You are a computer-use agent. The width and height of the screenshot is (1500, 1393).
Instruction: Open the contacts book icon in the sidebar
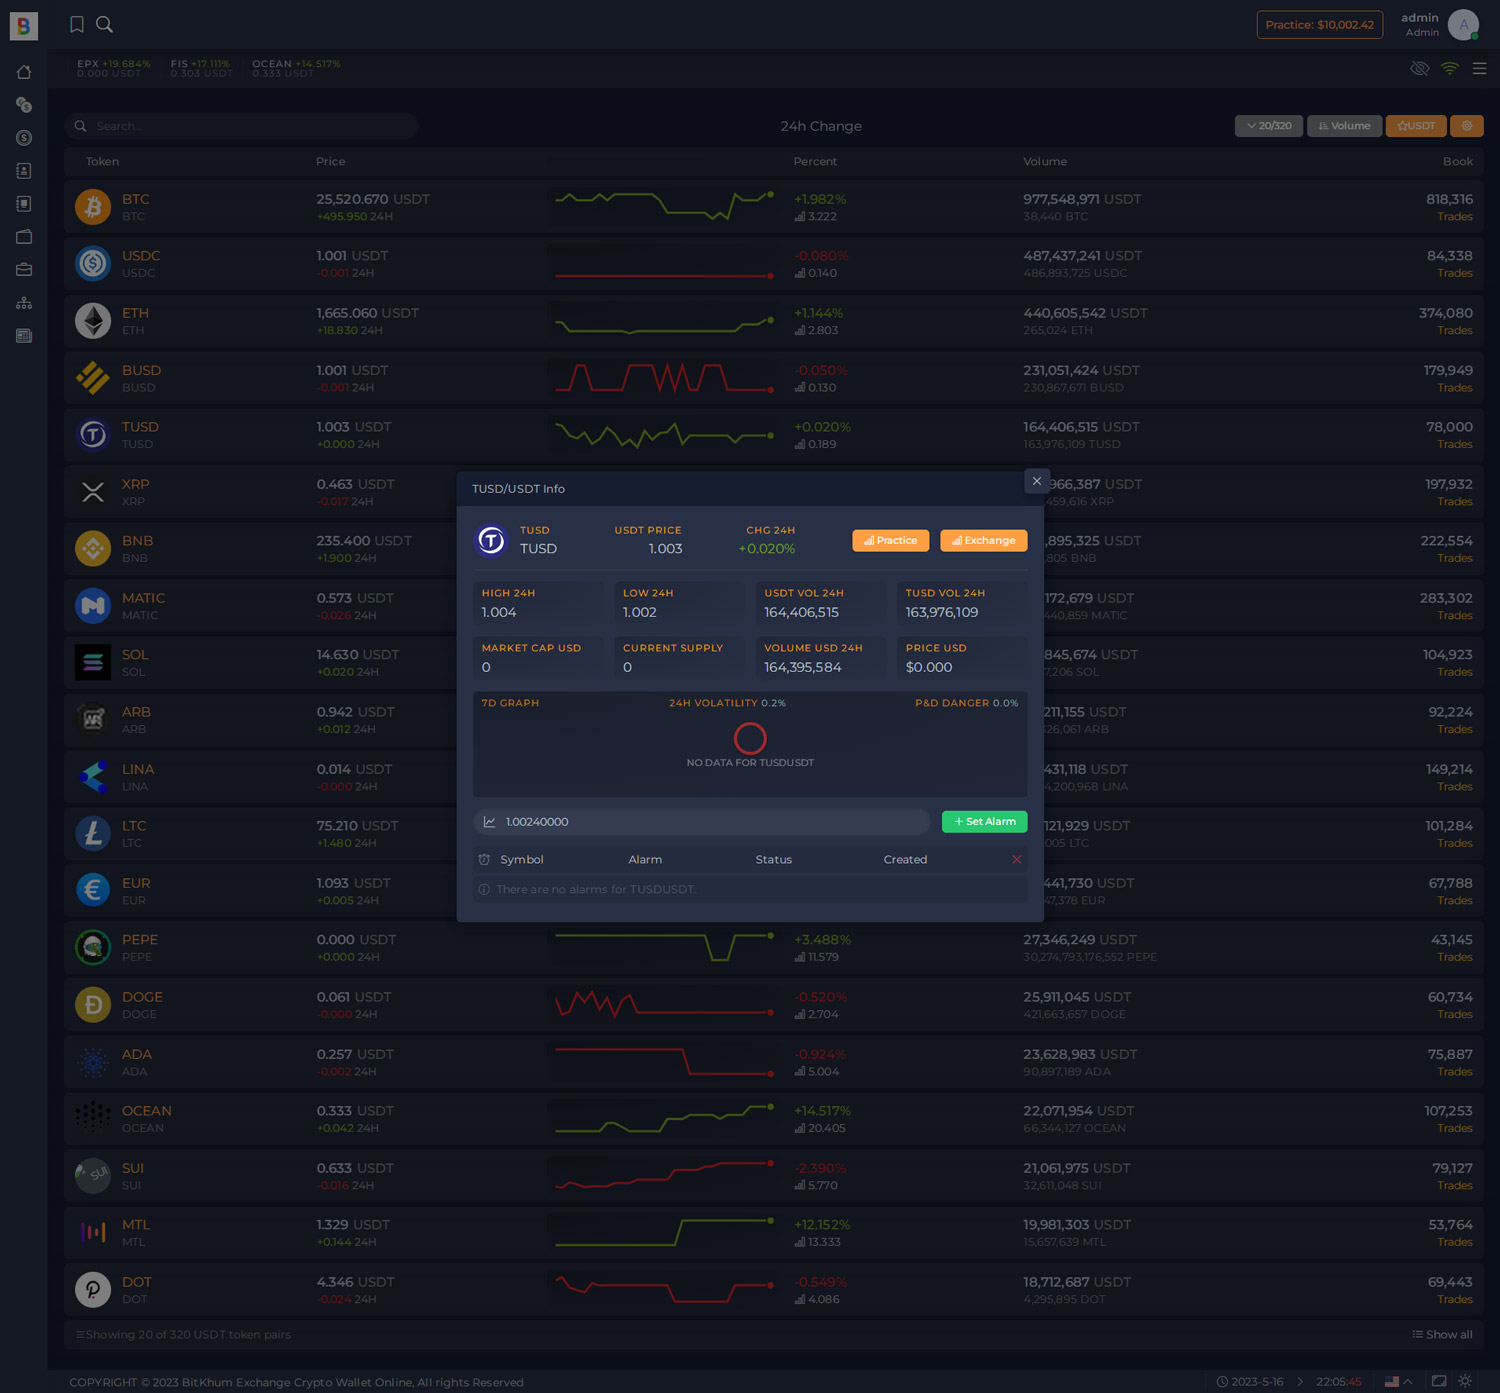tap(24, 171)
